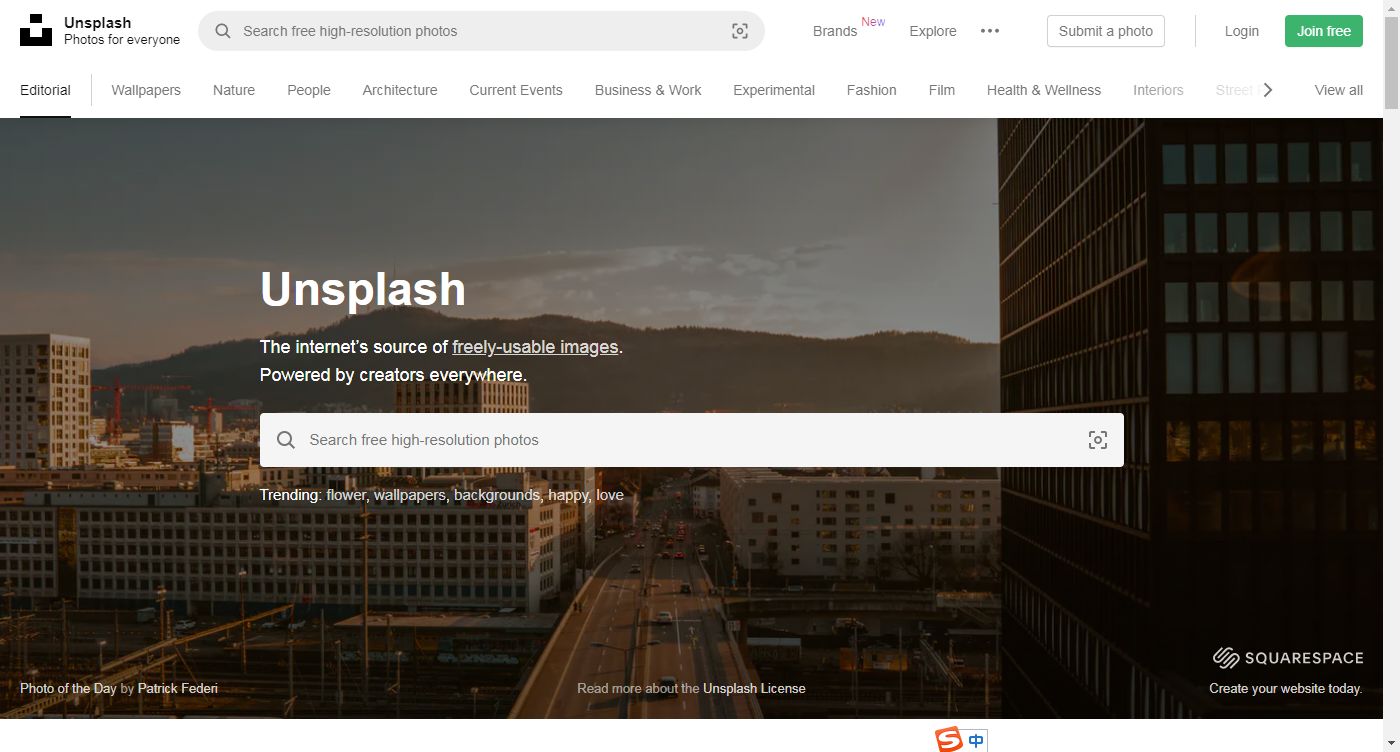Viewport: 1400px width, 752px height.
Task: Select the Editorial tab
Action: click(x=45, y=90)
